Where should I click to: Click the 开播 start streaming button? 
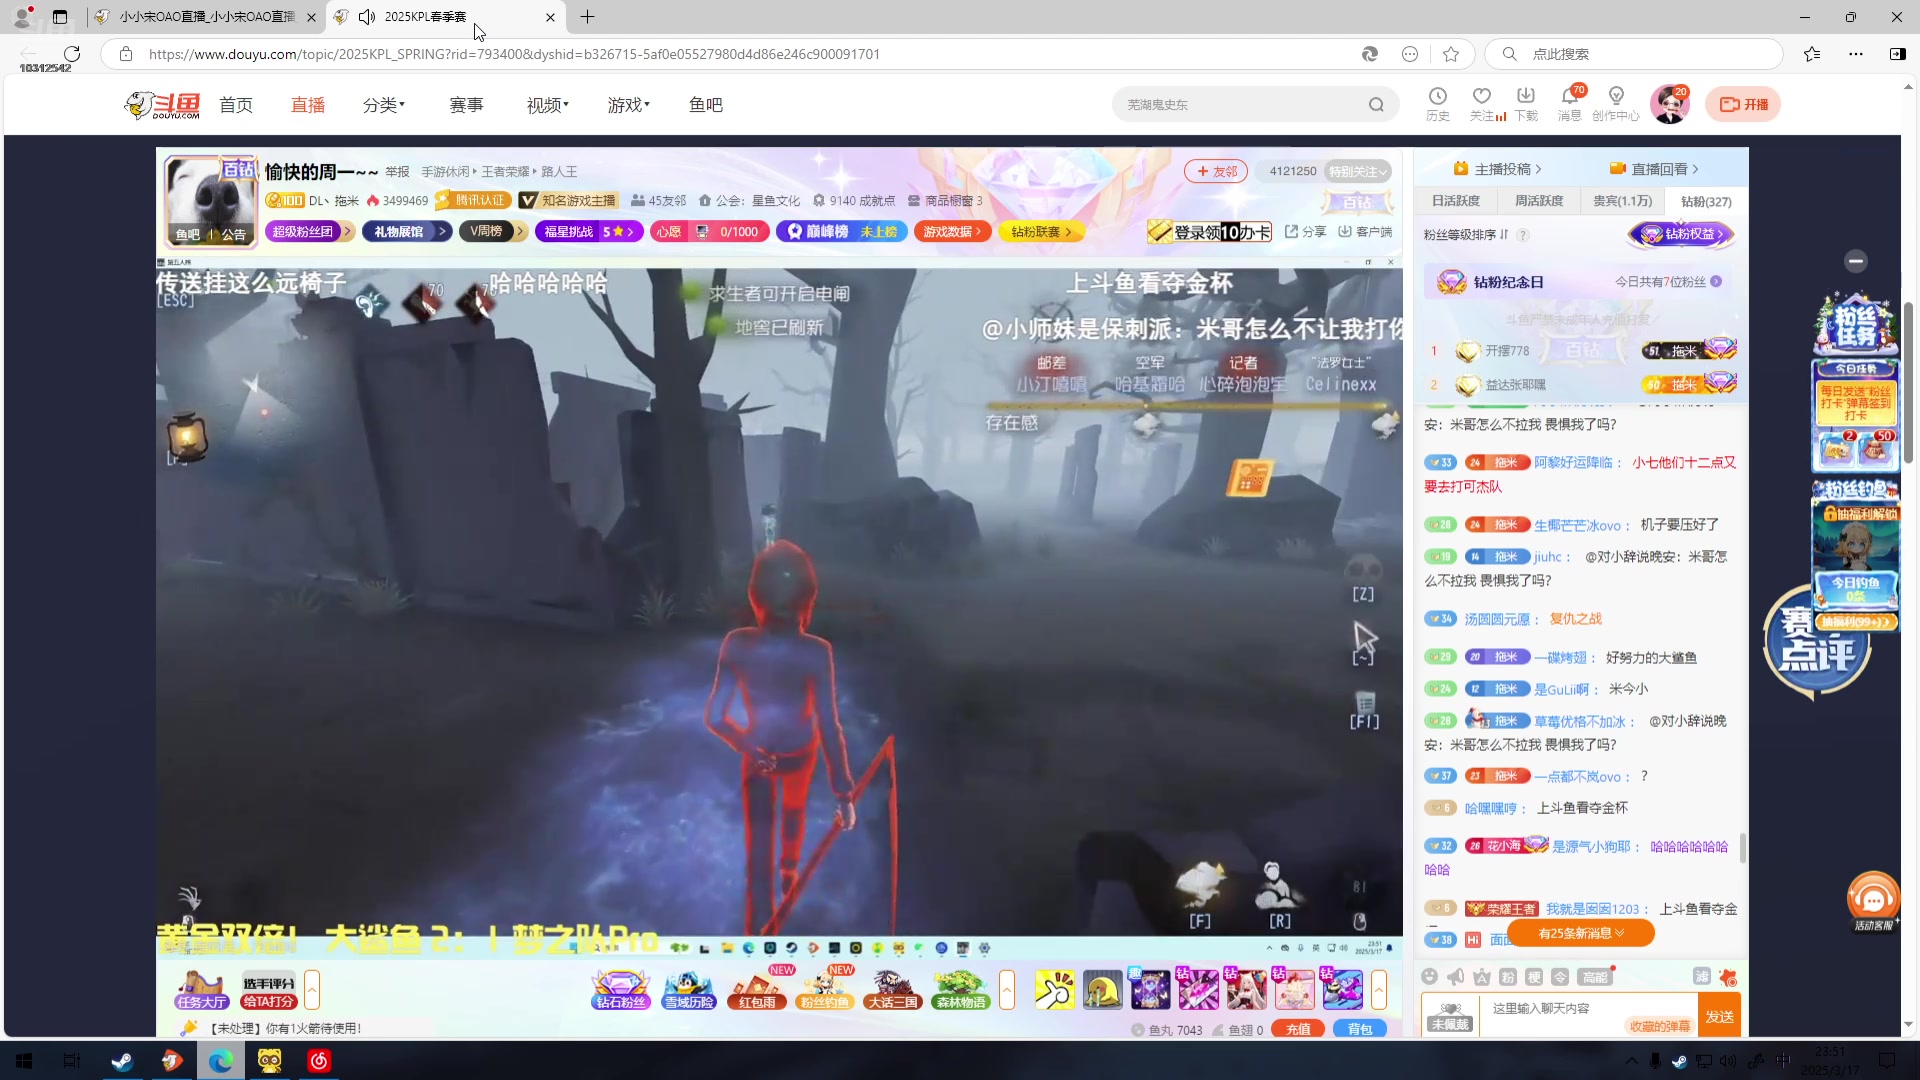tap(1743, 104)
